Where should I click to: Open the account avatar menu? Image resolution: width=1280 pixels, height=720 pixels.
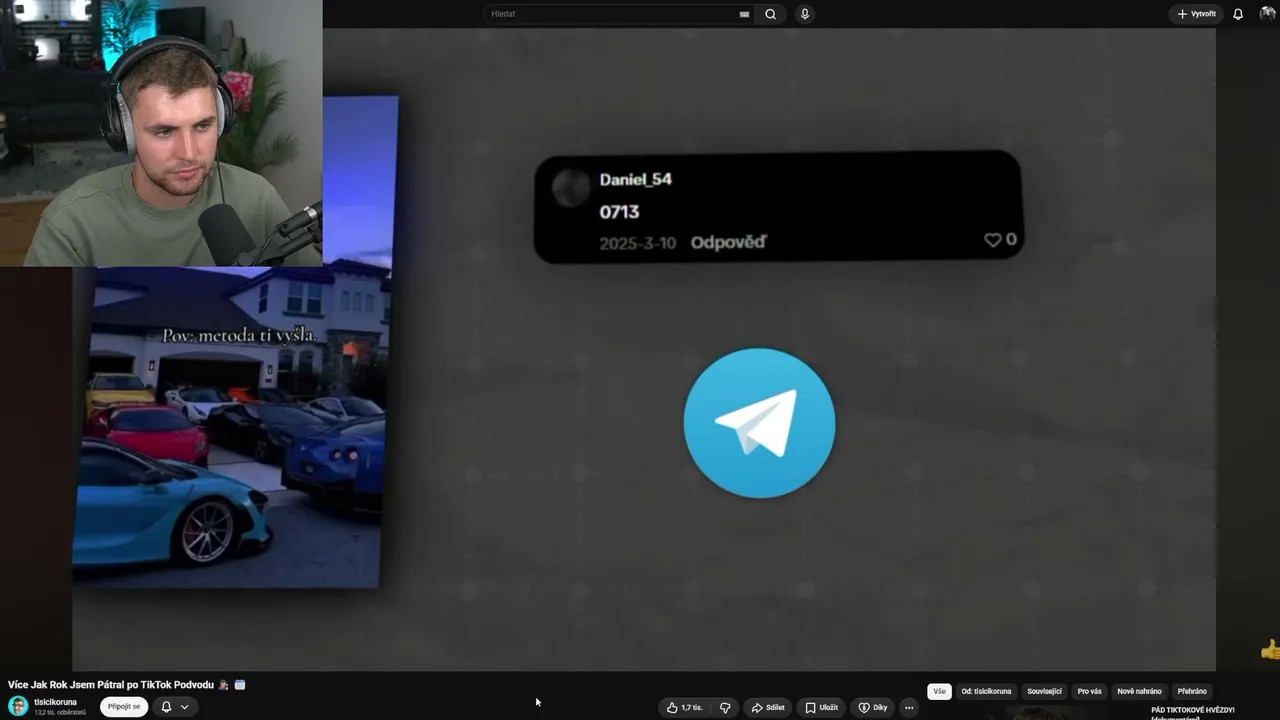point(1267,14)
